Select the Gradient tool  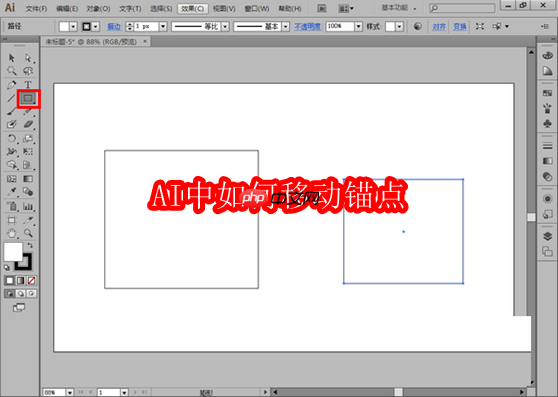point(28,179)
